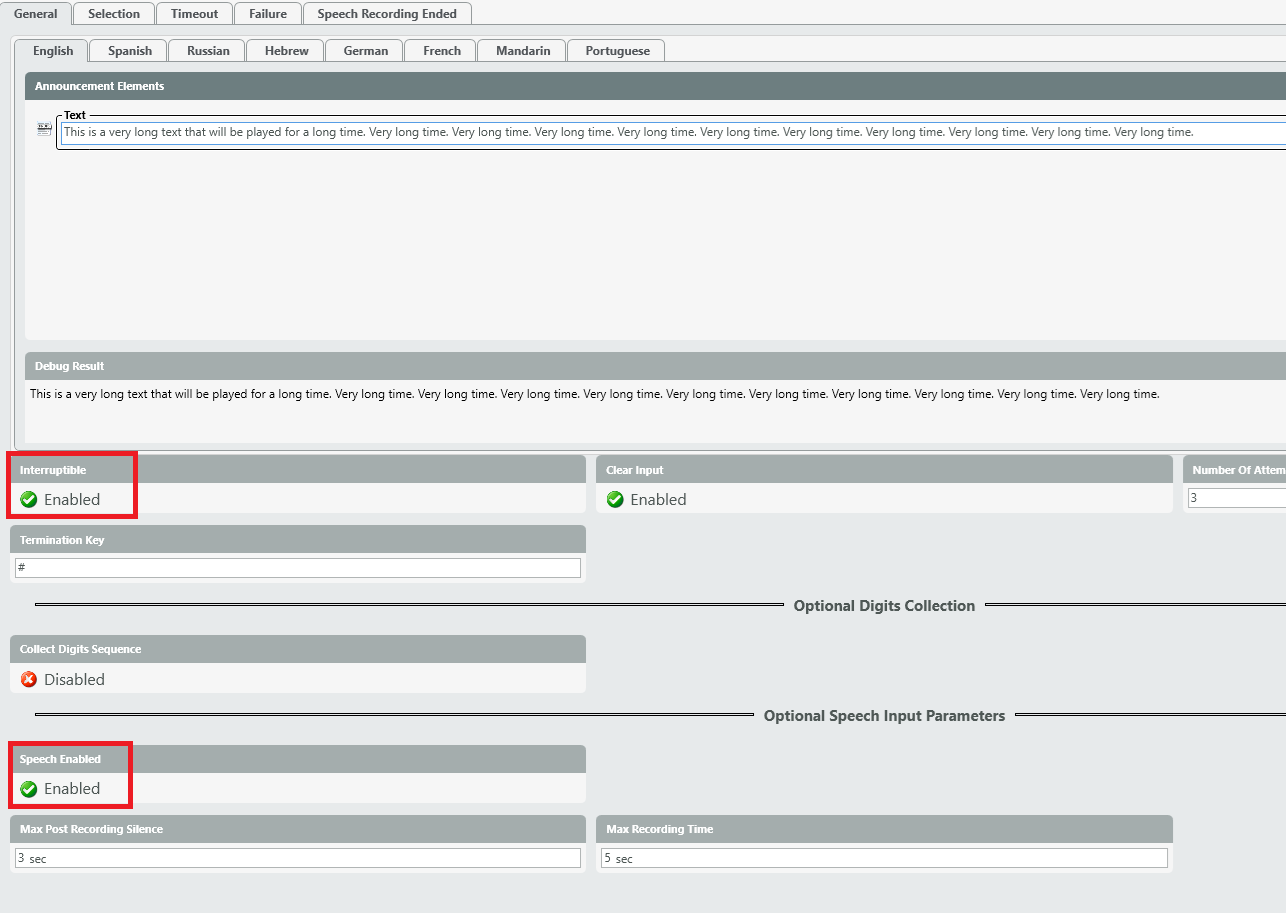This screenshot has height=913, width=1286.
Task: Click the green check icon under Interruptible
Action: [29, 499]
